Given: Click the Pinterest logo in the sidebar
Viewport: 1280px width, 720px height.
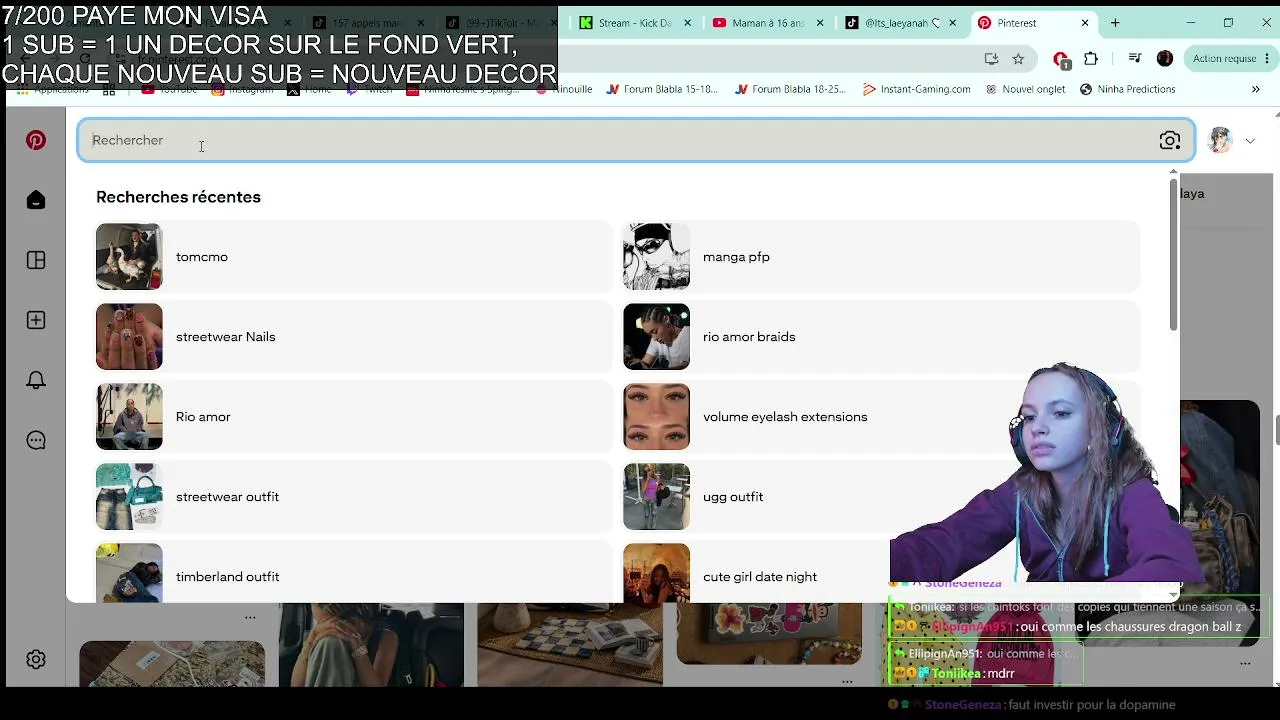Looking at the screenshot, I should (36, 140).
